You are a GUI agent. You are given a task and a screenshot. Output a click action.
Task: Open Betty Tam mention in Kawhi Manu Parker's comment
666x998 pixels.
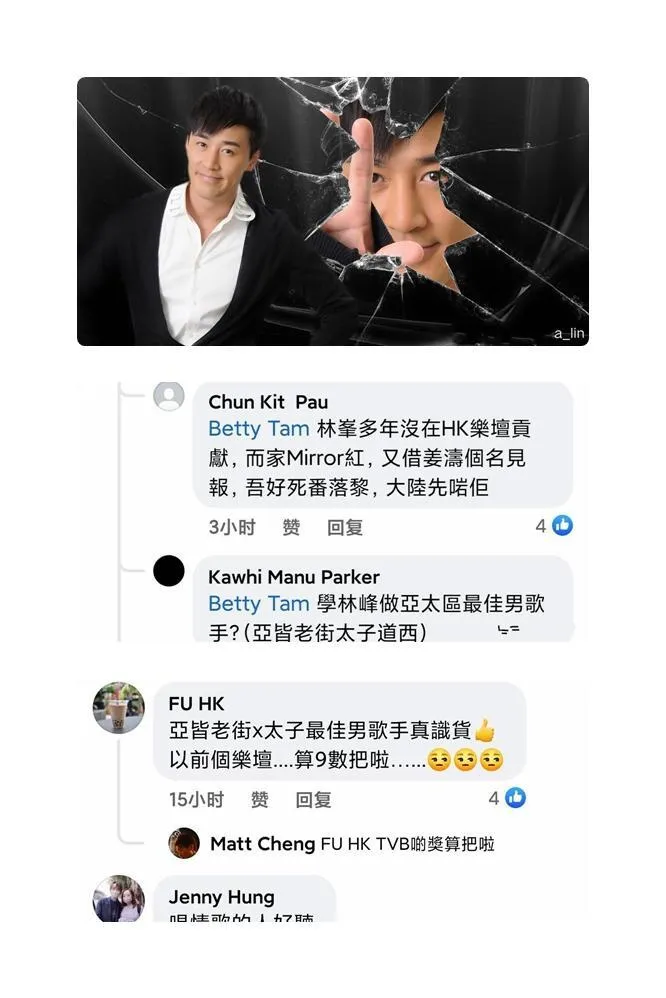point(259,603)
